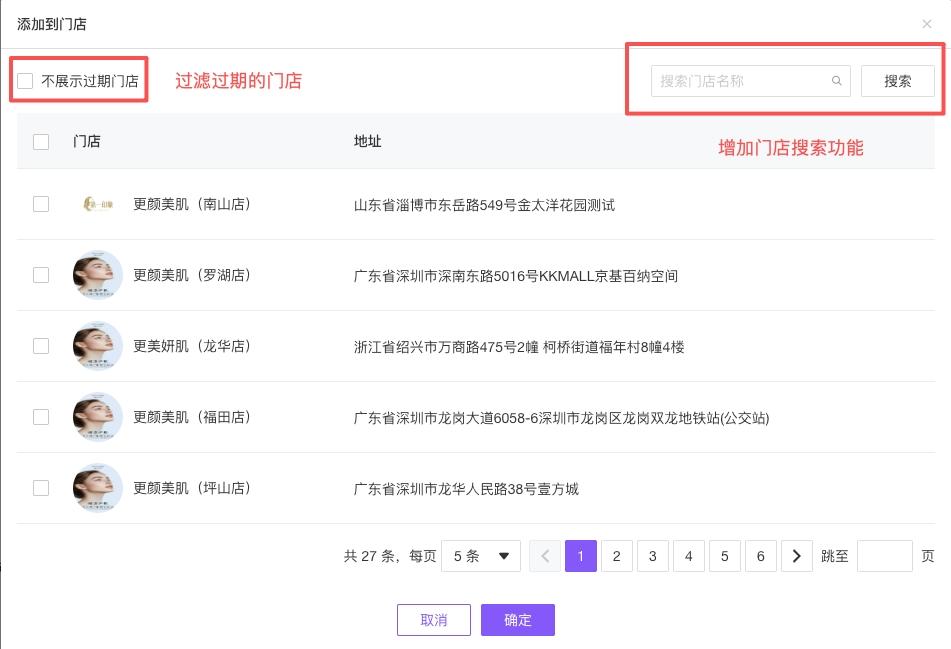This screenshot has height=649, width=951.
Task: Click address 山东省淄博市东岳路549号金太洋花园测试
Action: tap(484, 205)
